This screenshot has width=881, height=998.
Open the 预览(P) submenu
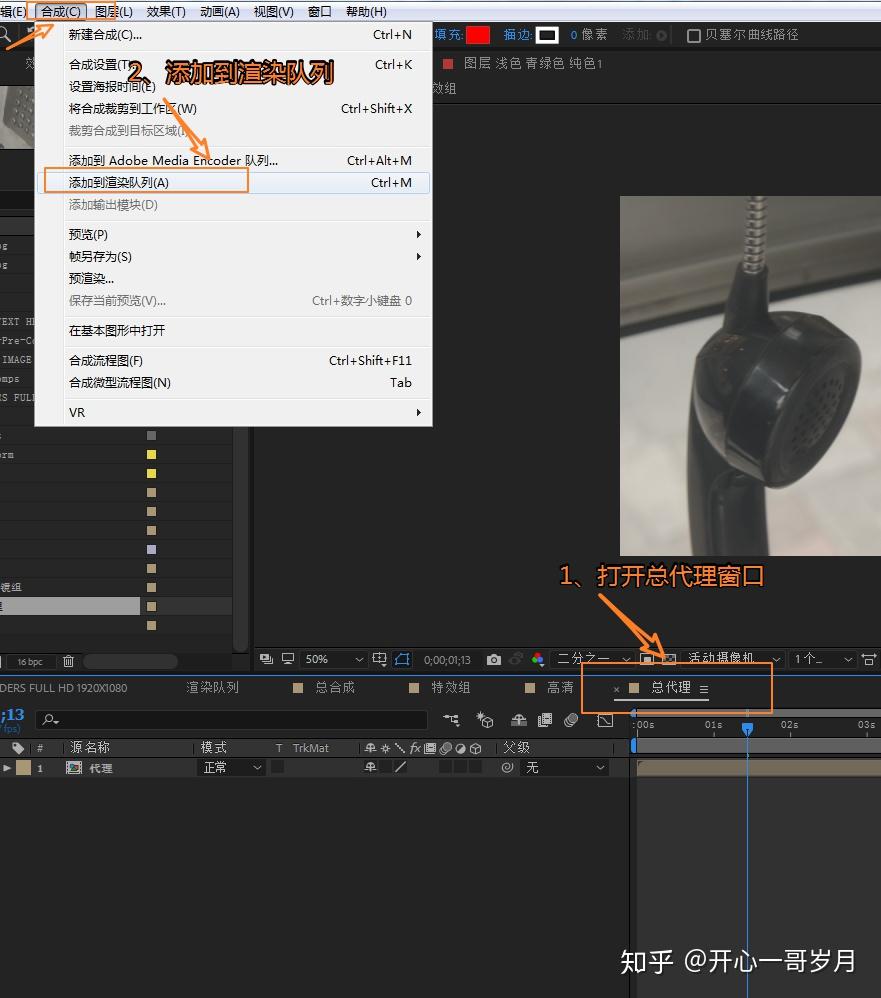pos(233,234)
